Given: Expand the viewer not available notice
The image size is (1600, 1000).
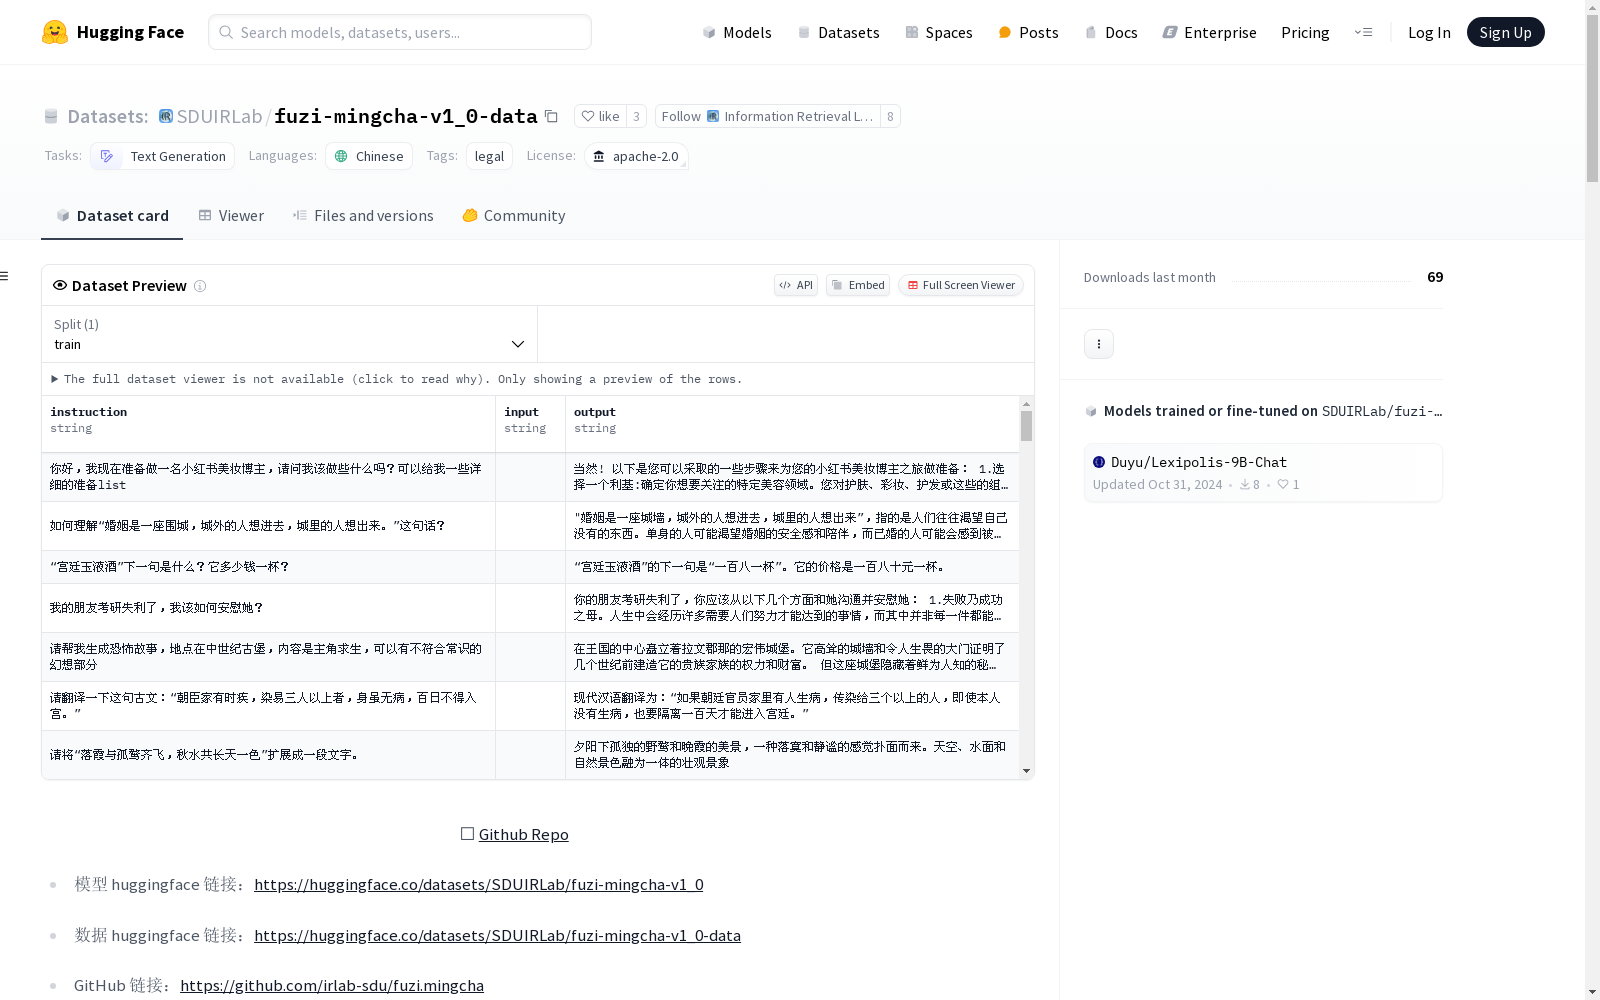Looking at the screenshot, I should [x=397, y=379].
